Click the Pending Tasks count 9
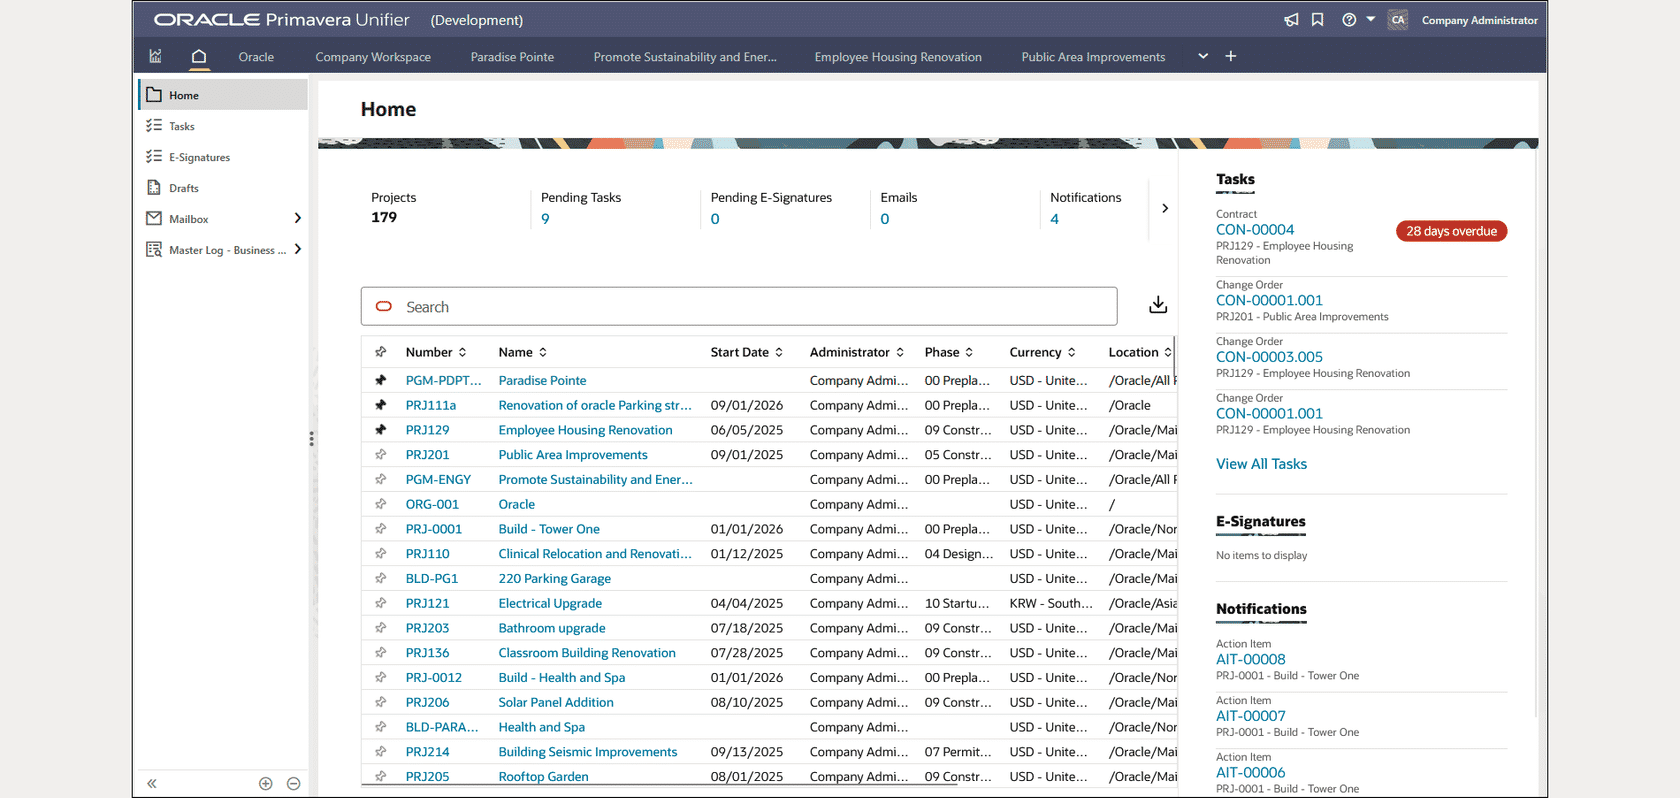This screenshot has height=798, width=1680. point(545,219)
